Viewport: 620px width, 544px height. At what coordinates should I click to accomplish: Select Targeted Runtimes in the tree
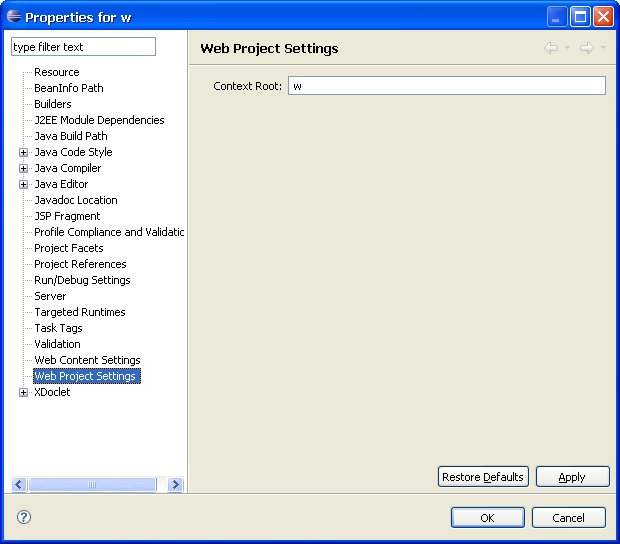point(80,312)
